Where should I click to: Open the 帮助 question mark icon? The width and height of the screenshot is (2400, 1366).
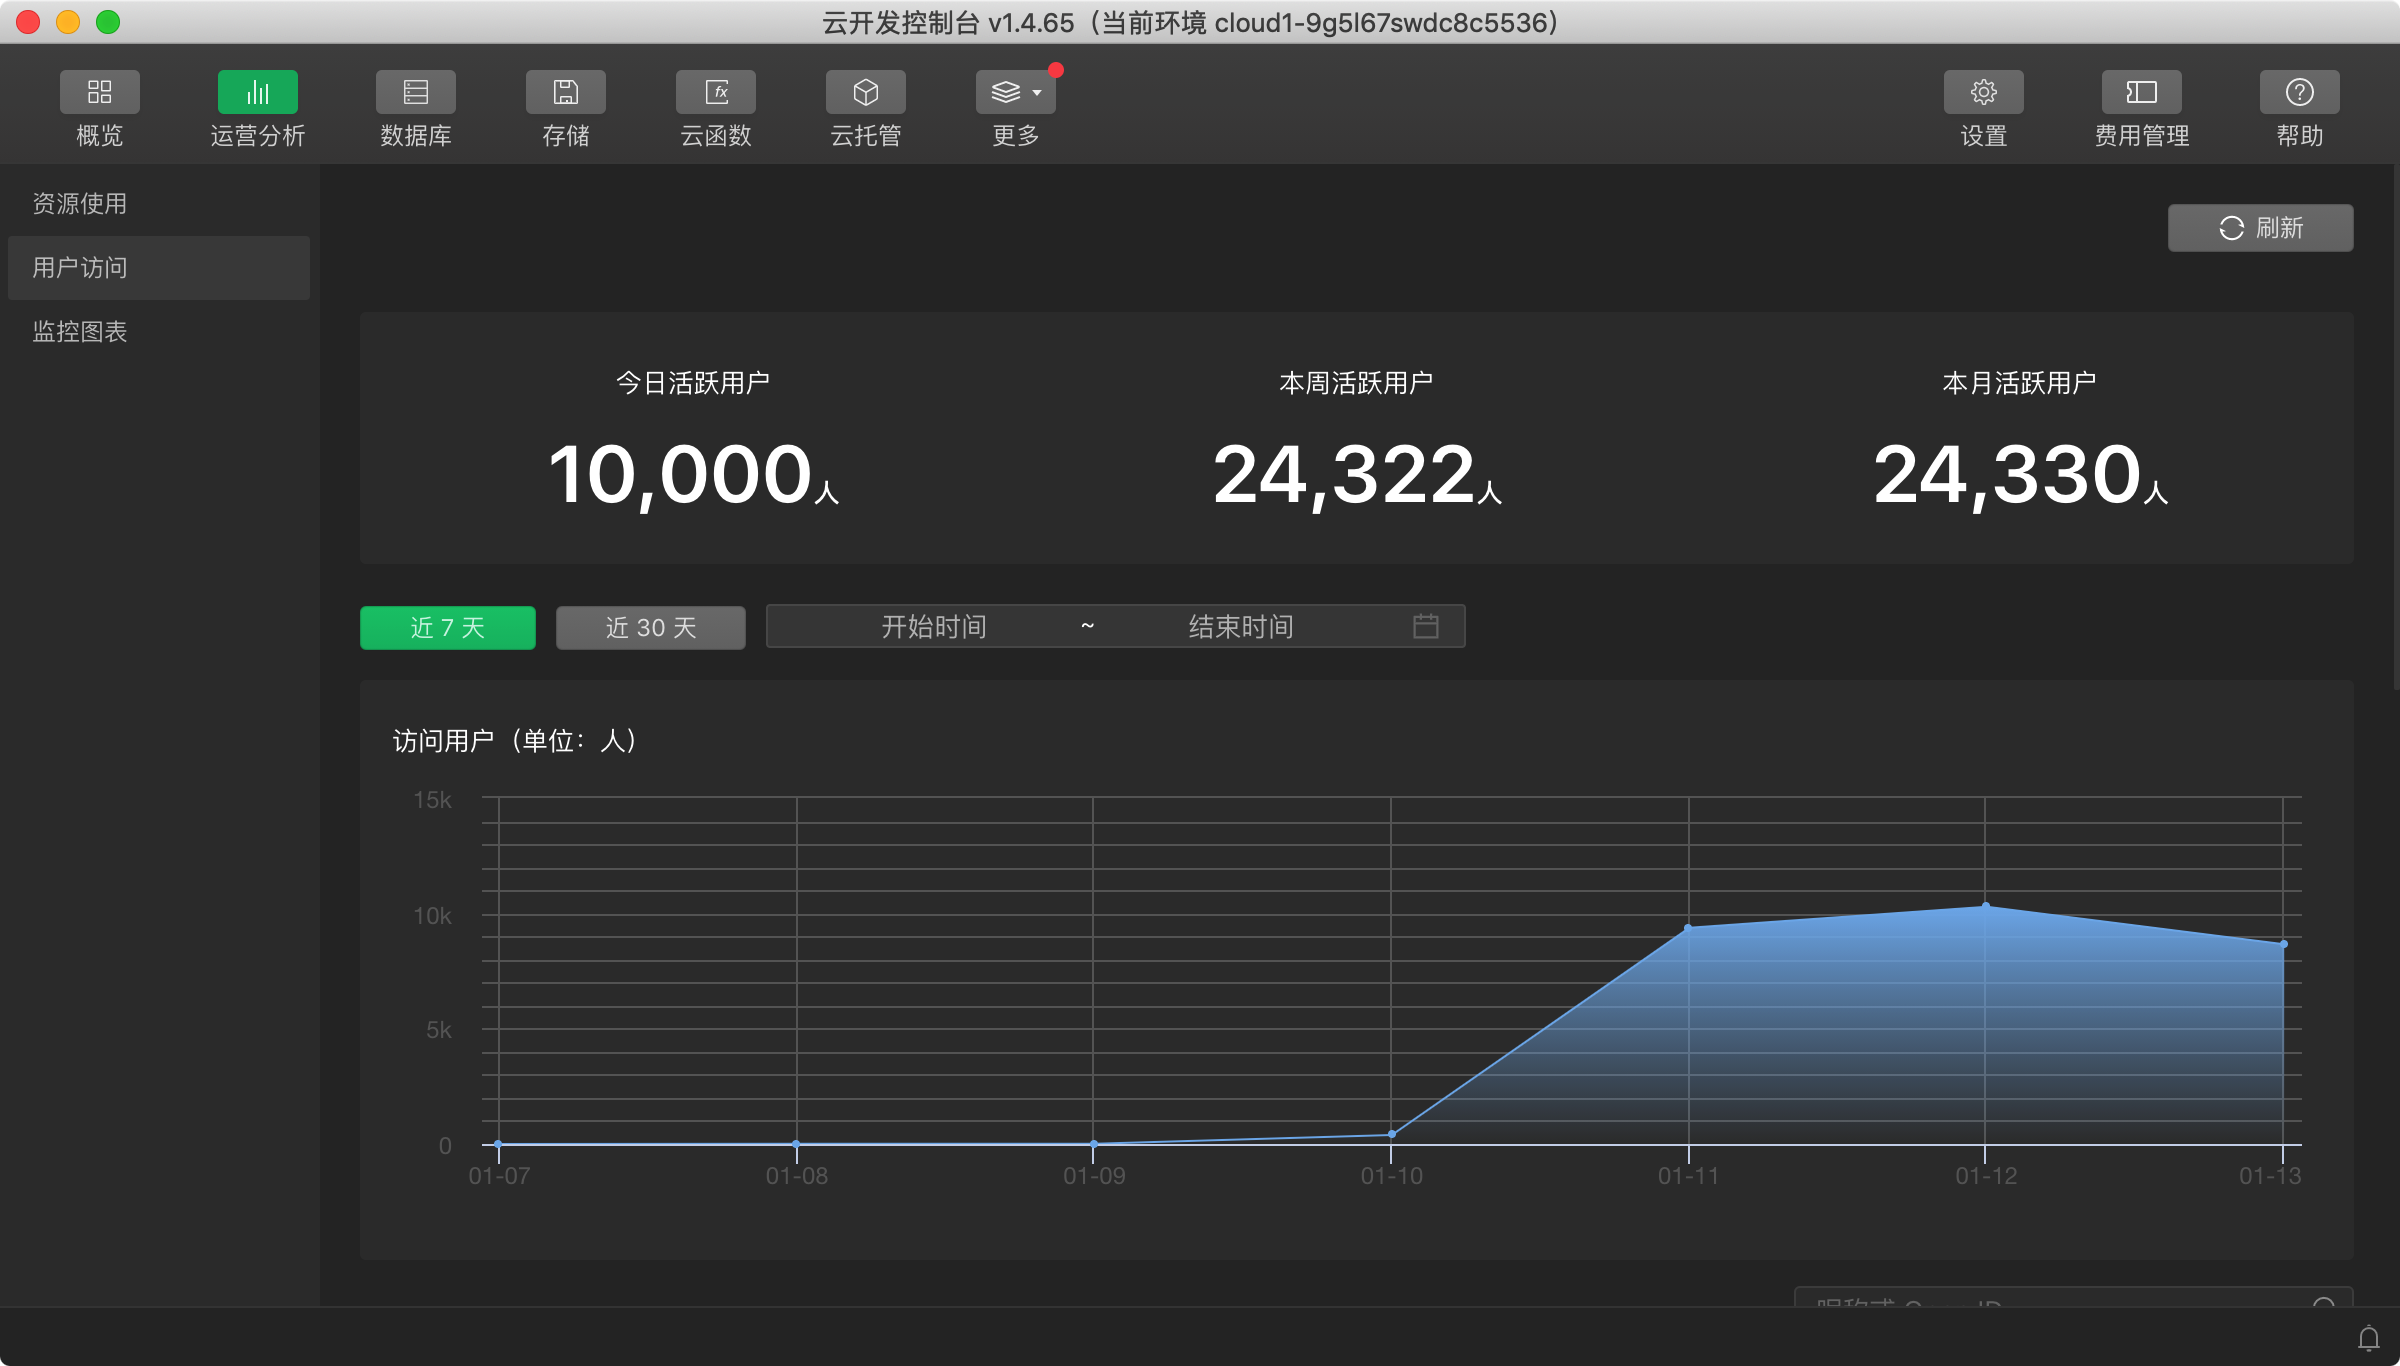pyautogui.click(x=2299, y=92)
